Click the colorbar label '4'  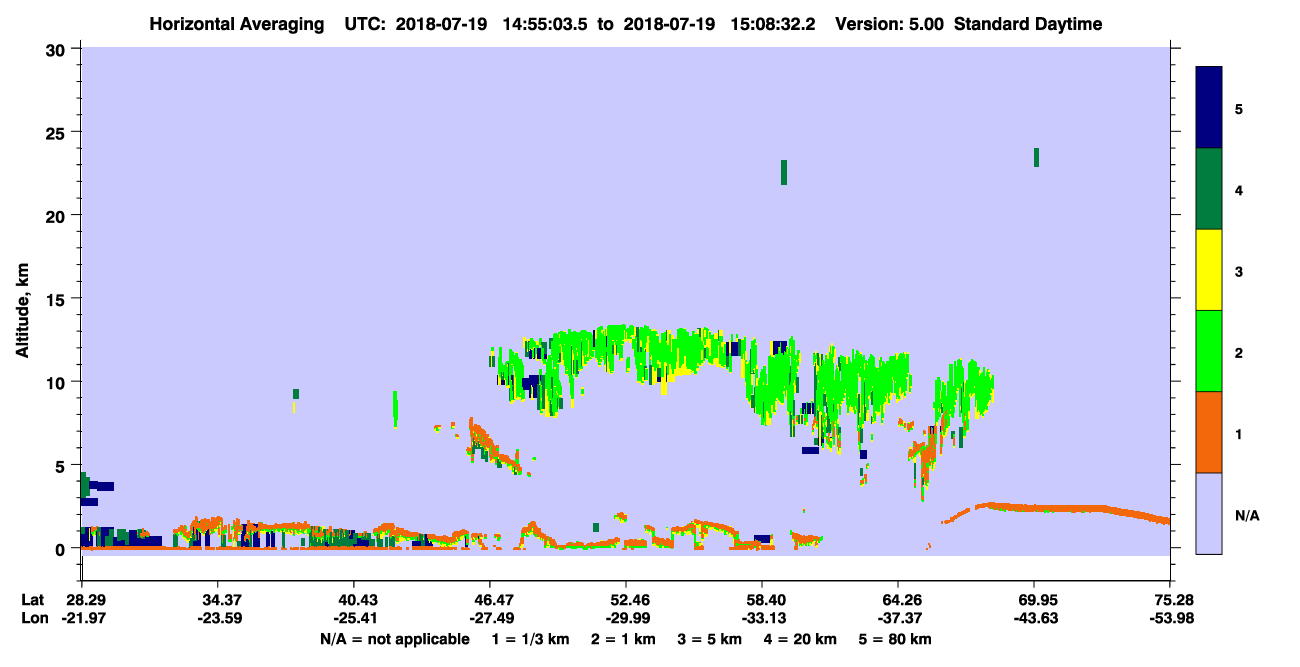coord(1239,189)
